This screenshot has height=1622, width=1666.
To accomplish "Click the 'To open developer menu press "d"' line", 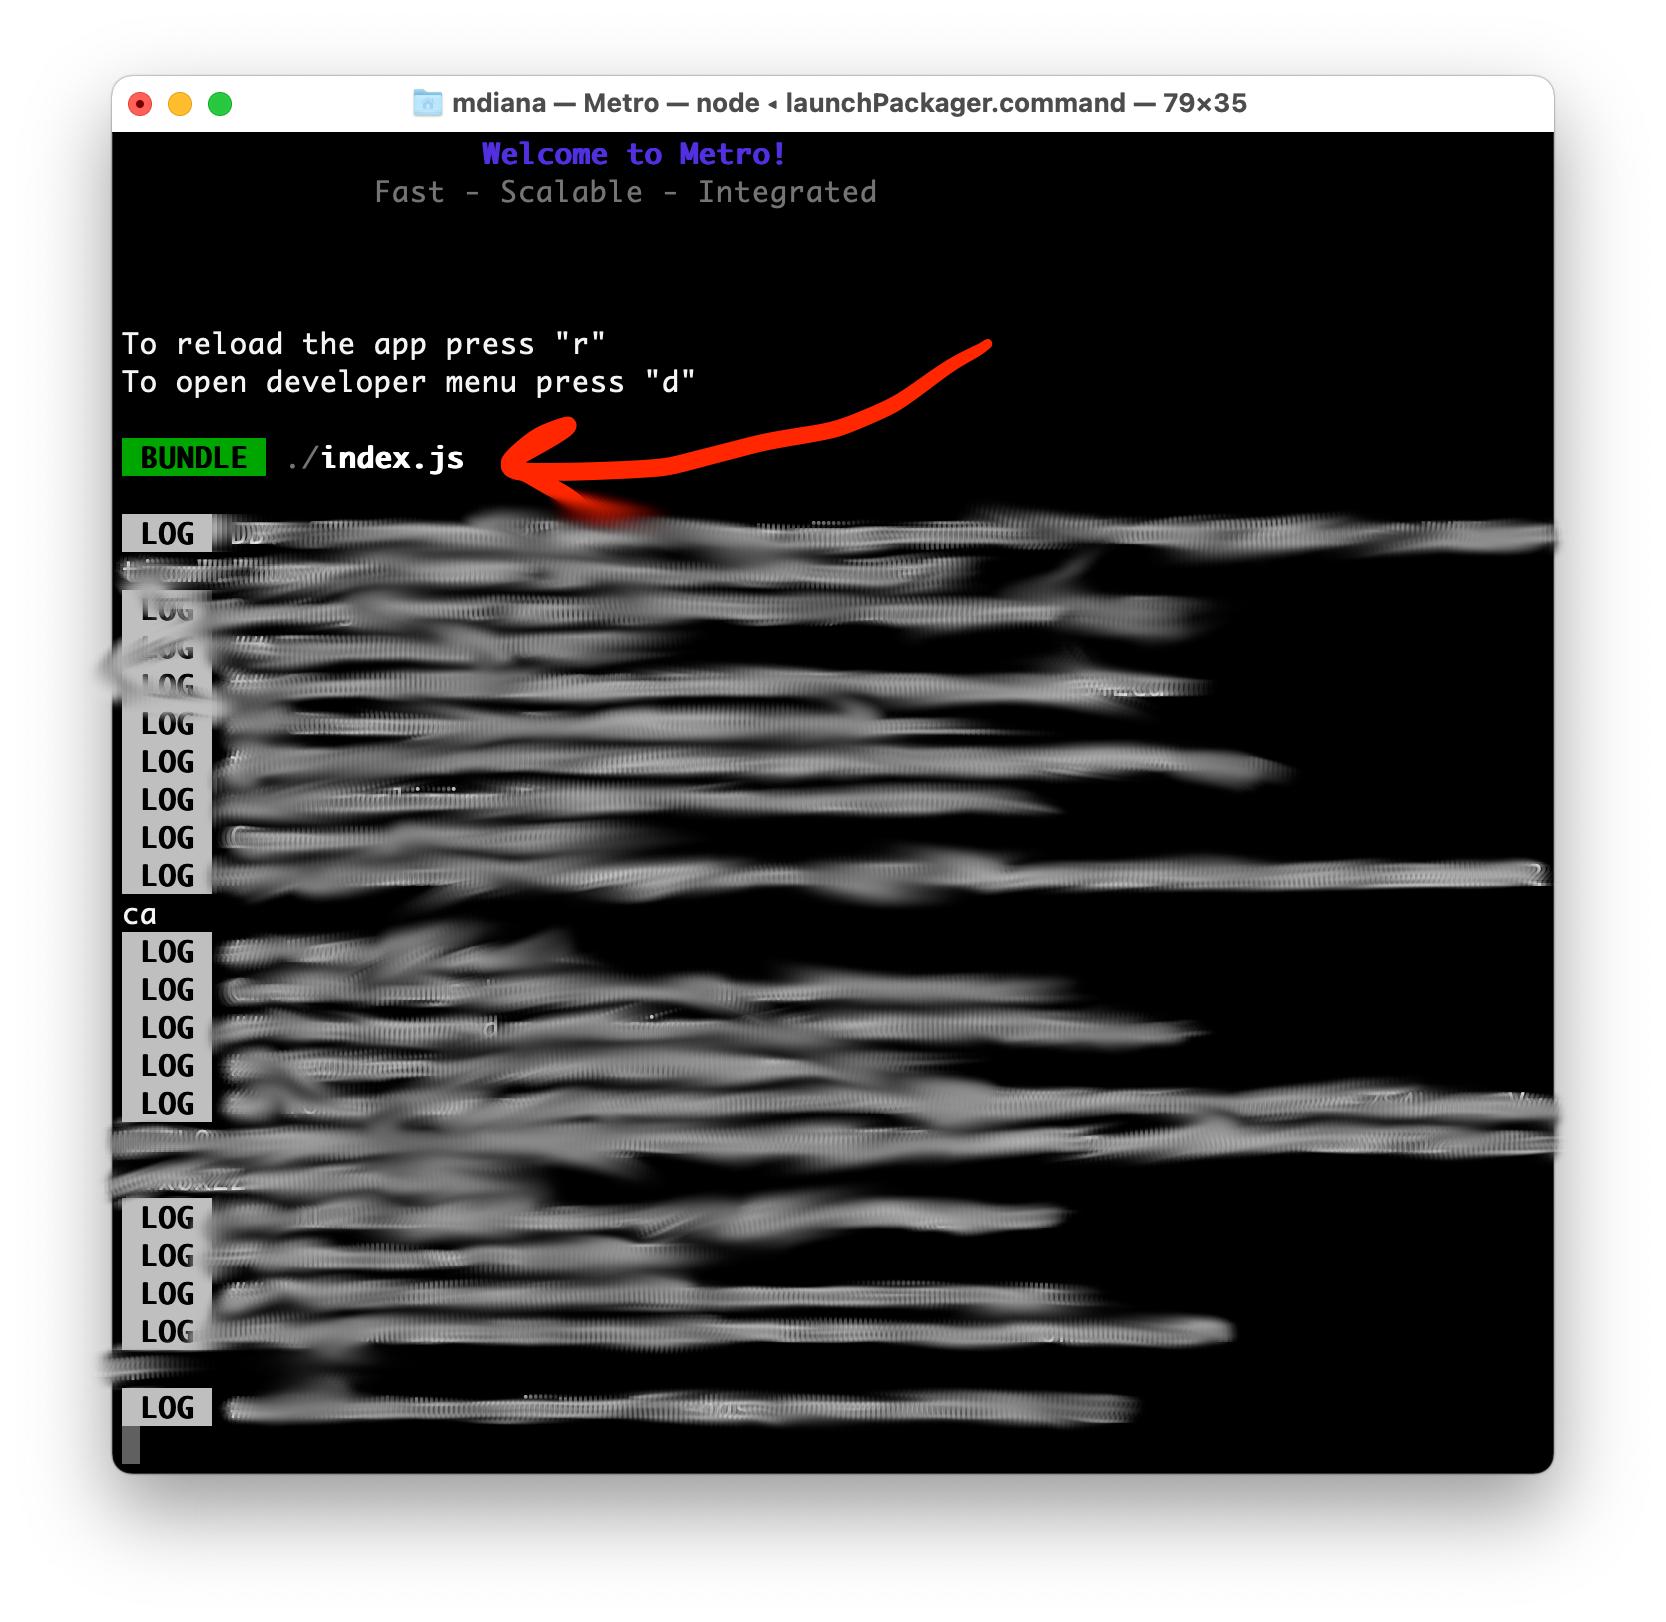I will click(408, 382).
